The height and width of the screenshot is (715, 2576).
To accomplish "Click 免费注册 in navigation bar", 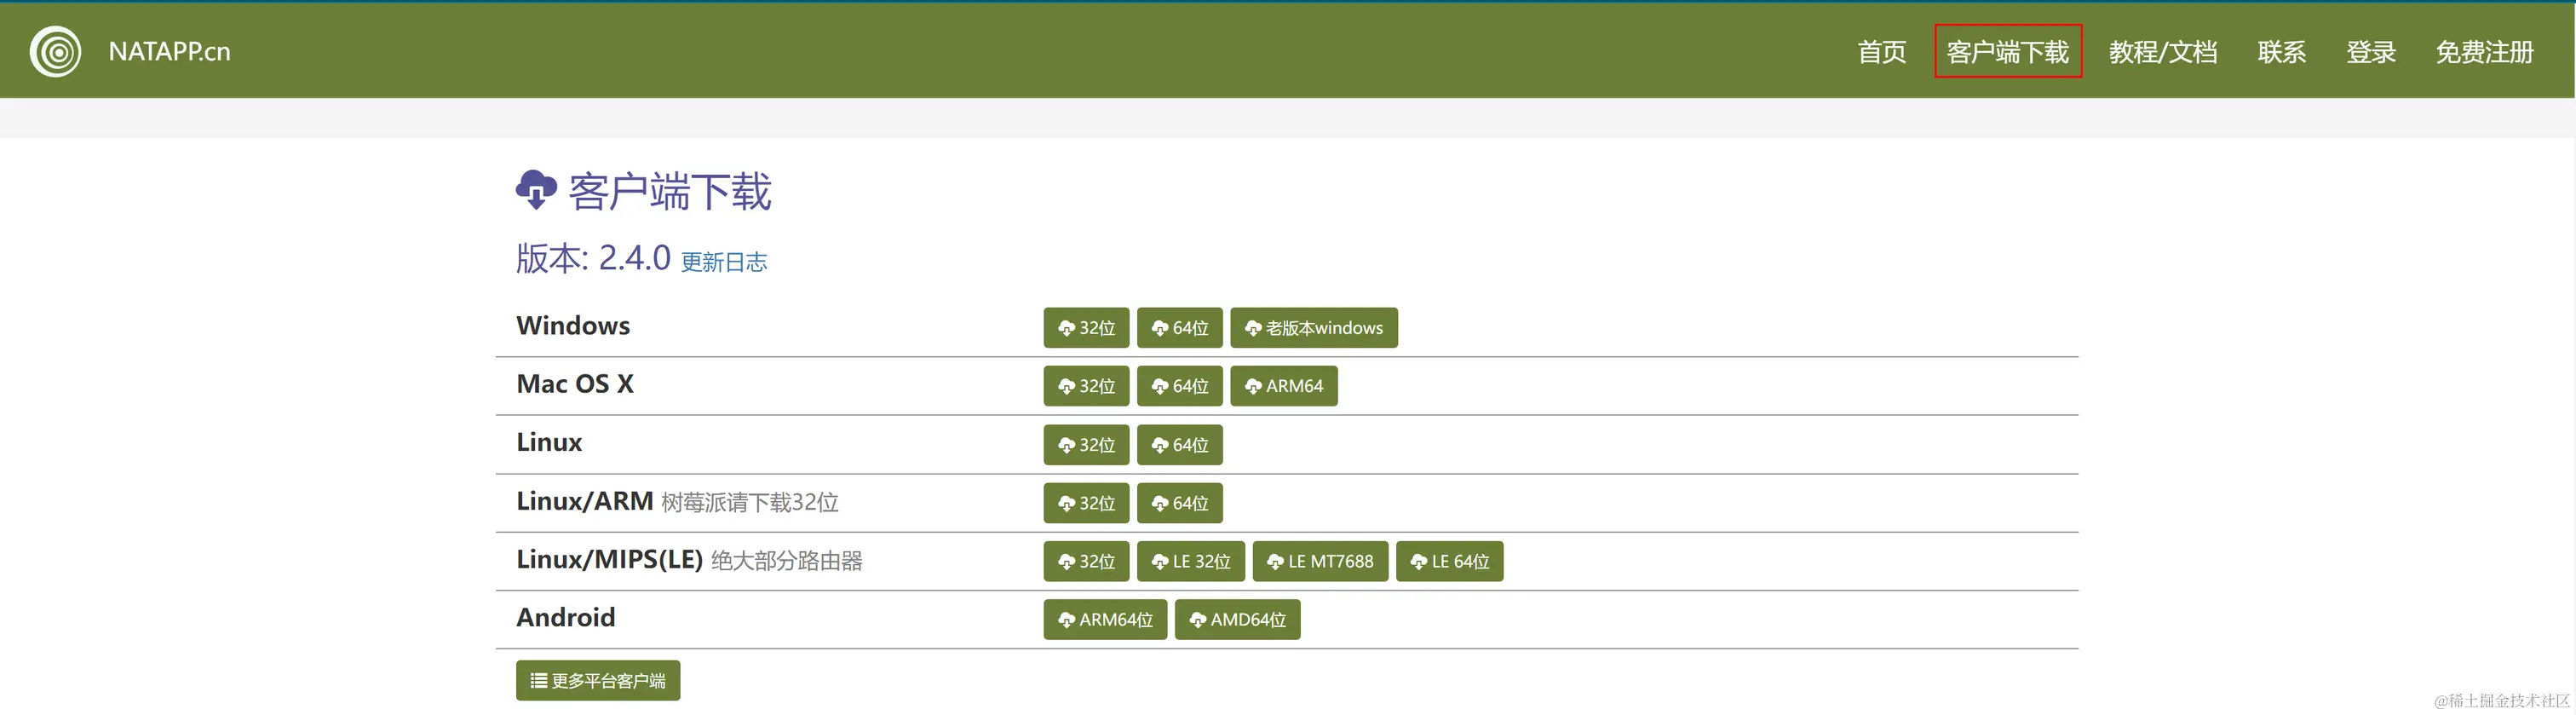I will tap(2484, 52).
